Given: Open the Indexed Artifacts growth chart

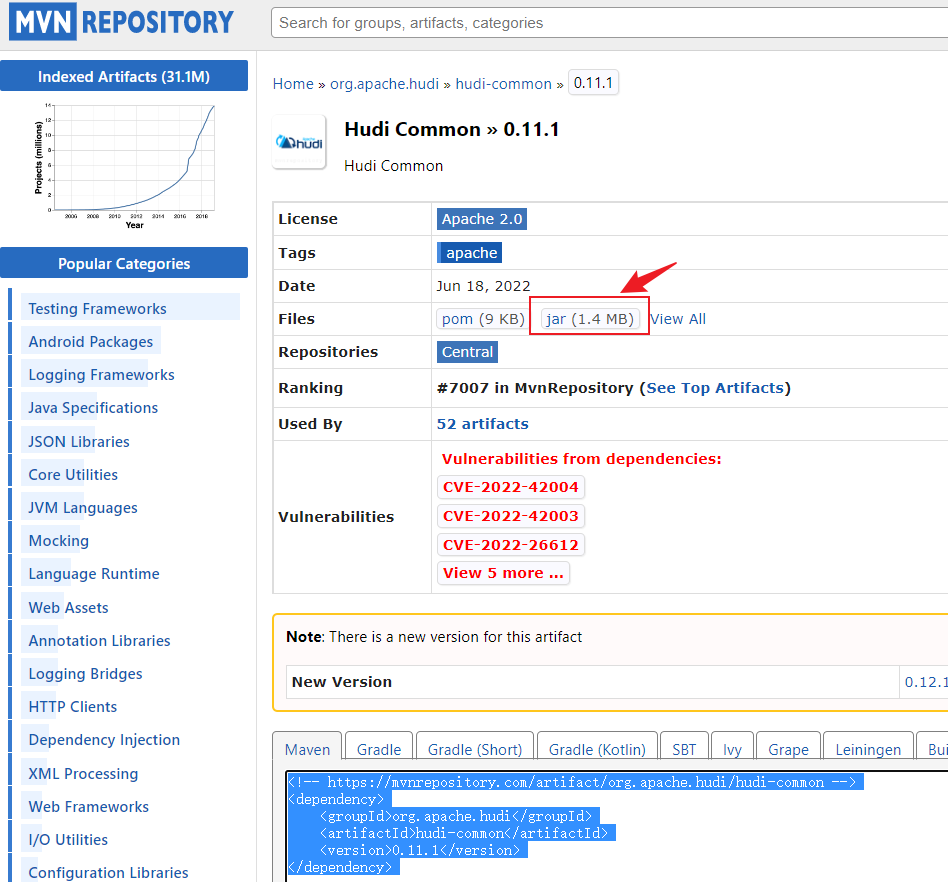Looking at the screenshot, I should point(124,167).
